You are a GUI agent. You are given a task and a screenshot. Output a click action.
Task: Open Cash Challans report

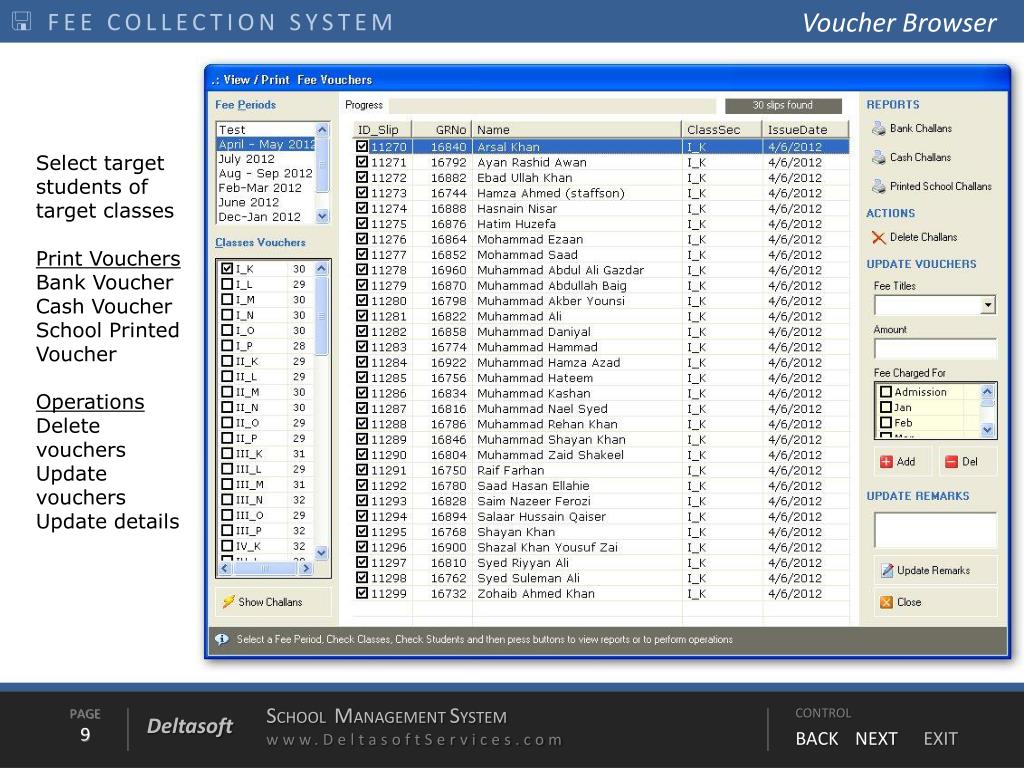click(x=911, y=157)
